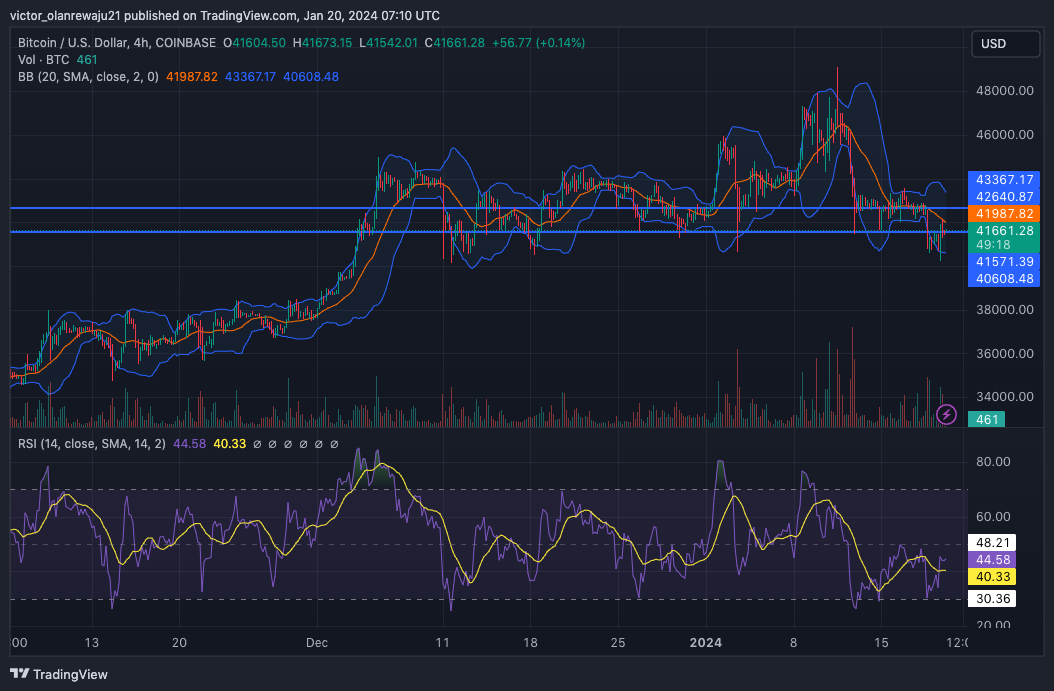Click the green 41661.28 current price label

(x=1004, y=231)
